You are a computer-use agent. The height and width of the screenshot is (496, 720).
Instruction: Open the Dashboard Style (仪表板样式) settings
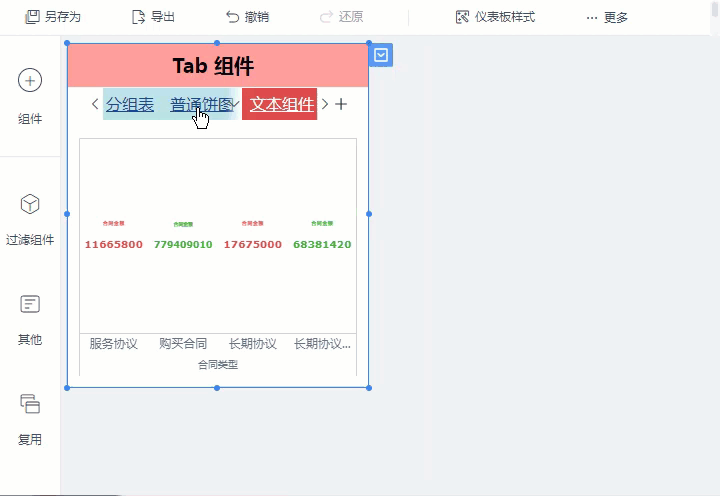pyautogui.click(x=495, y=17)
